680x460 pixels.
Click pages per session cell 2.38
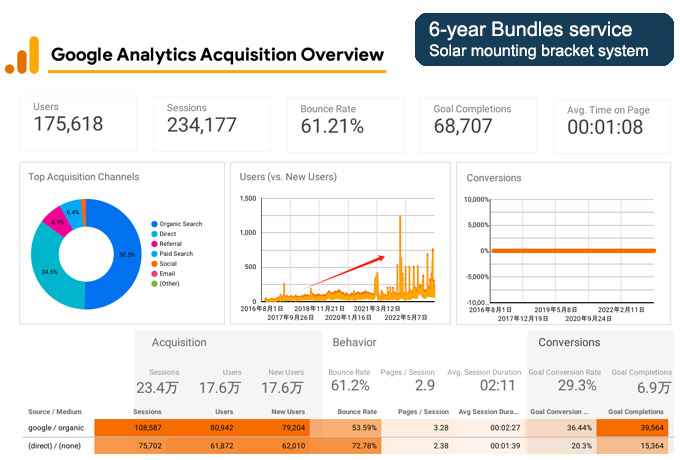[441, 446]
